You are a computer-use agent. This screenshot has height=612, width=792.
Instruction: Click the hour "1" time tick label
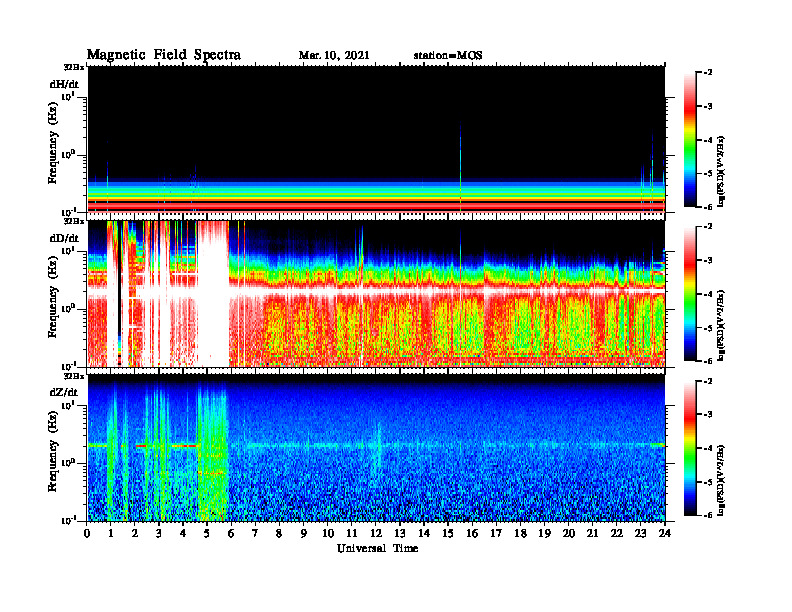[x=111, y=533]
